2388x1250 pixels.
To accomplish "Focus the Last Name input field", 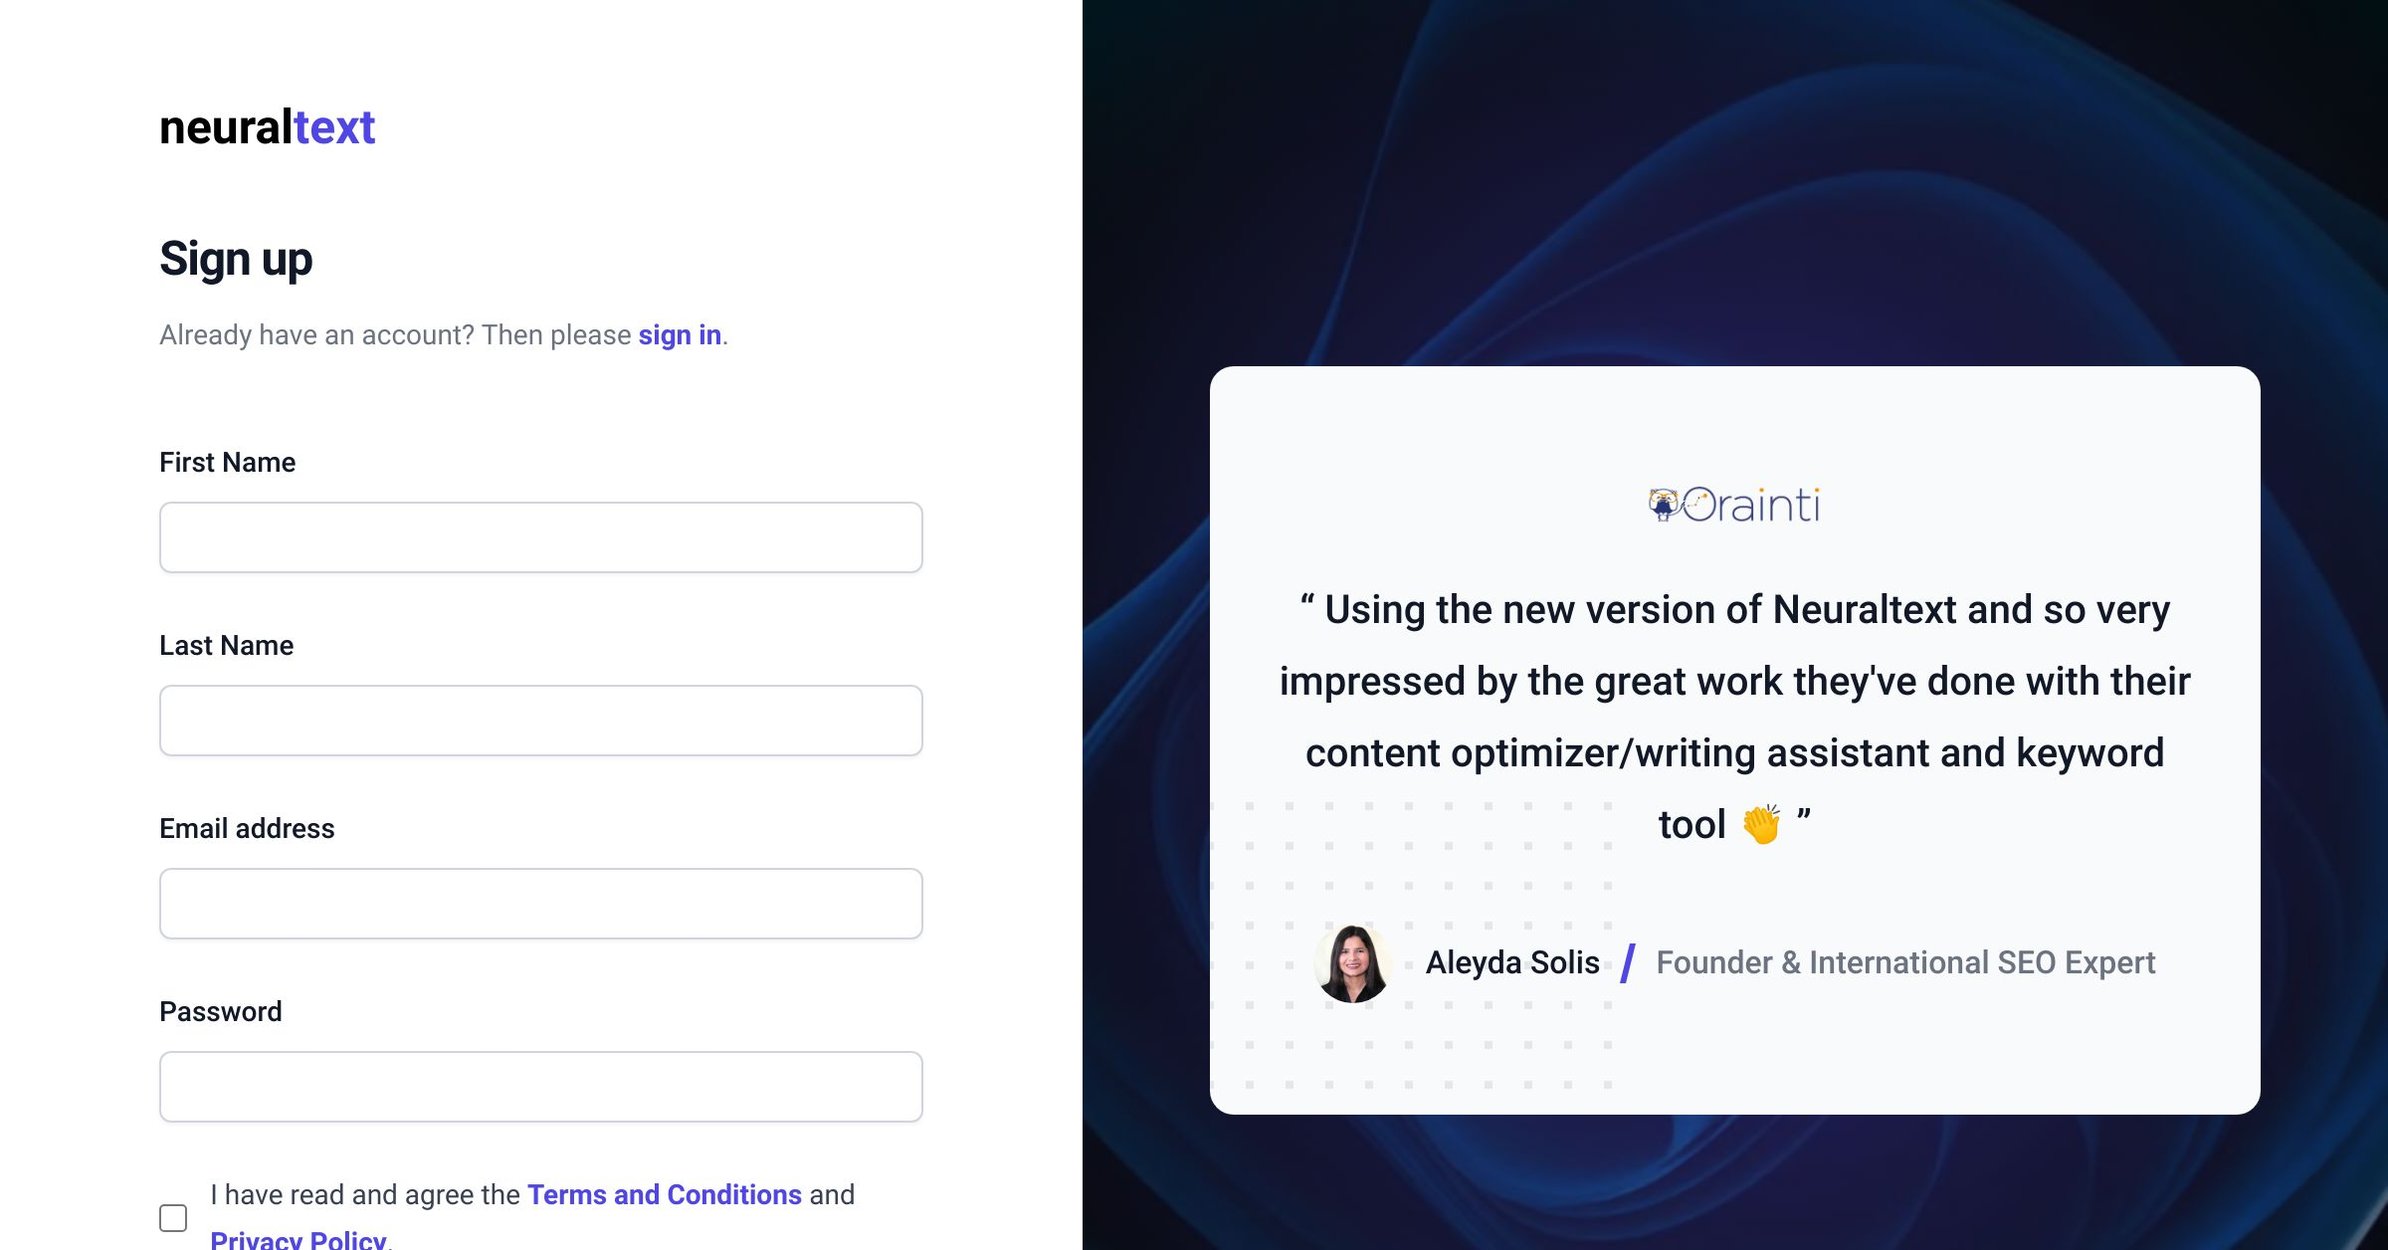I will point(540,721).
